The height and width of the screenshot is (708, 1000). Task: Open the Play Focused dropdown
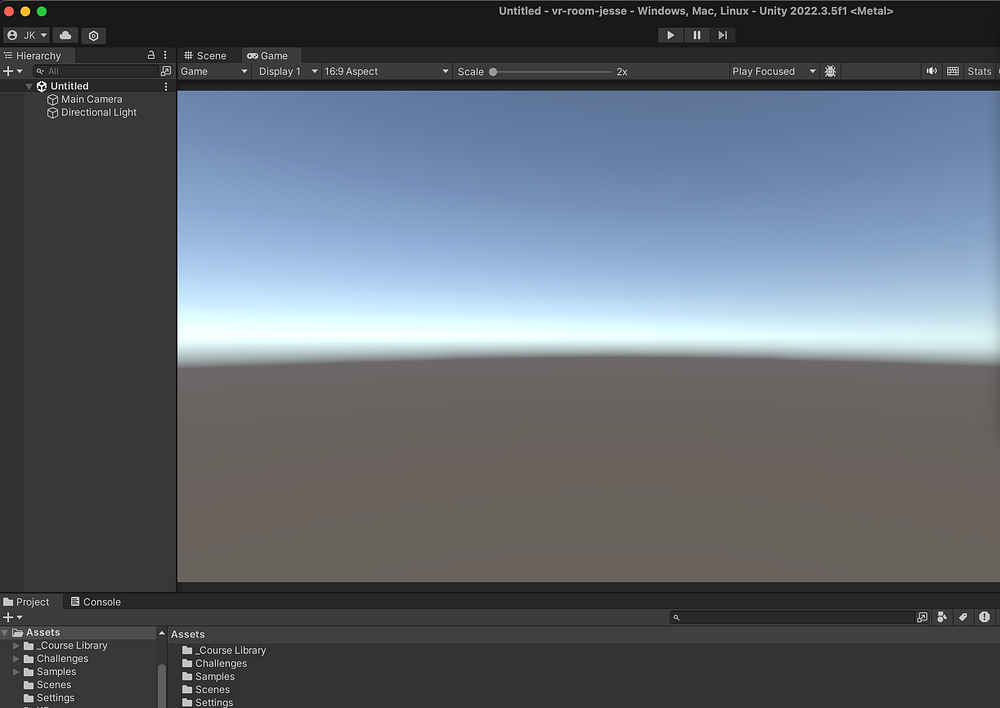(773, 71)
